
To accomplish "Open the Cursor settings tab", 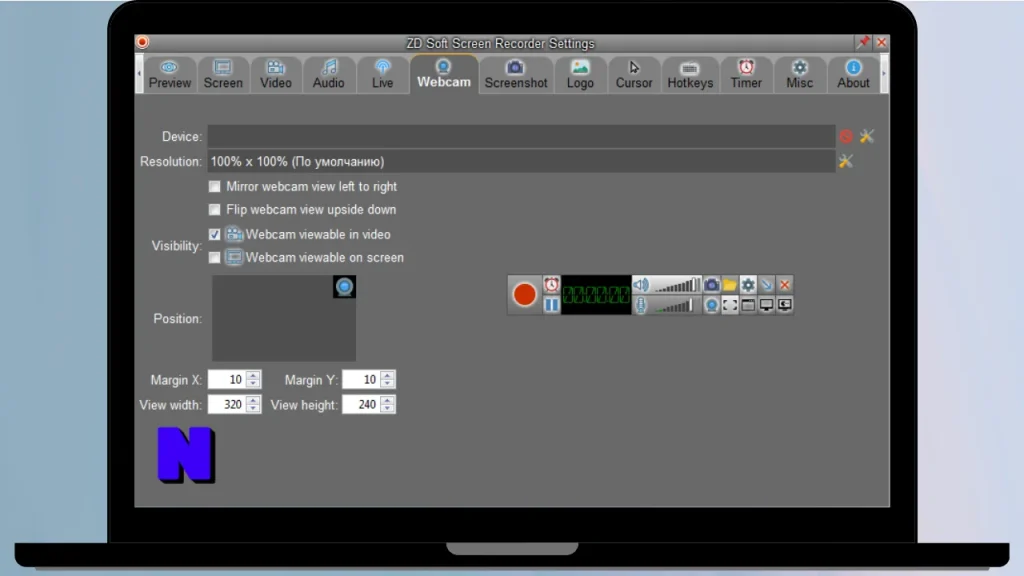I will tap(633, 74).
